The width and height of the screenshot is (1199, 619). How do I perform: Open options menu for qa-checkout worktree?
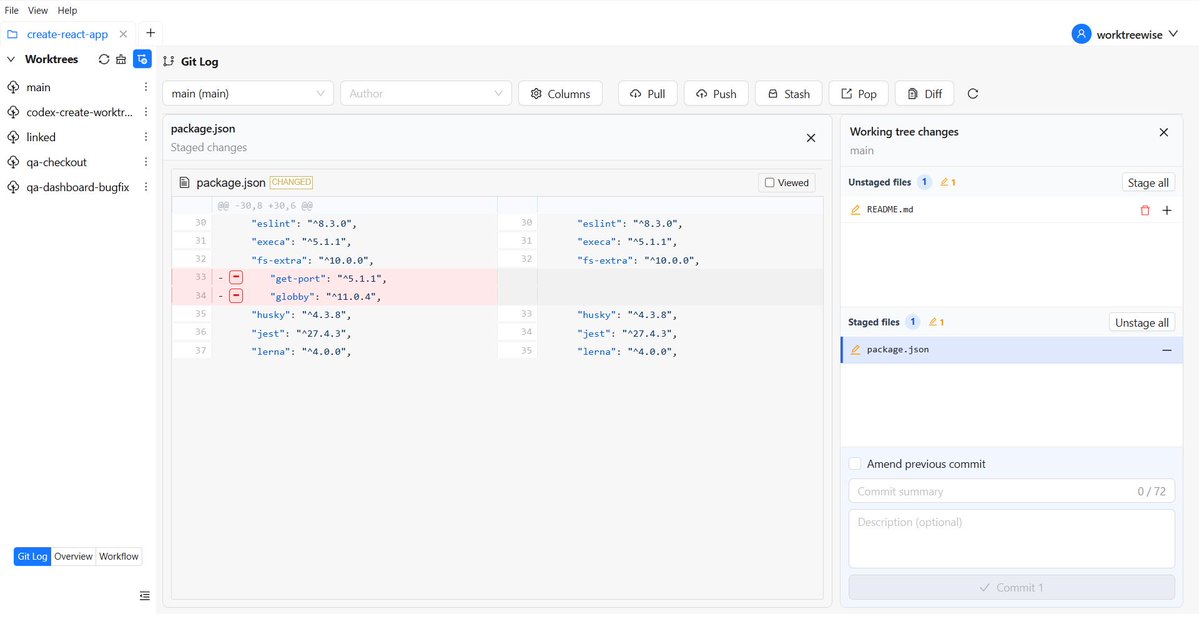point(146,162)
